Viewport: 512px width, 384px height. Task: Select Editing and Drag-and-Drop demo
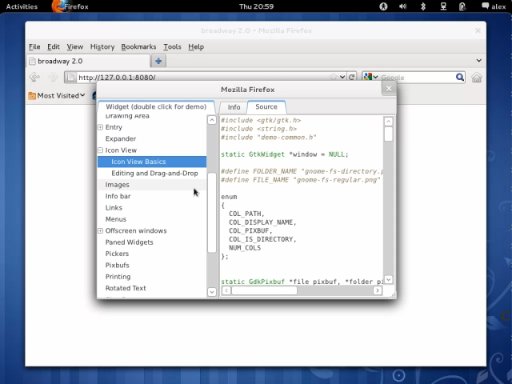[x=152, y=173]
